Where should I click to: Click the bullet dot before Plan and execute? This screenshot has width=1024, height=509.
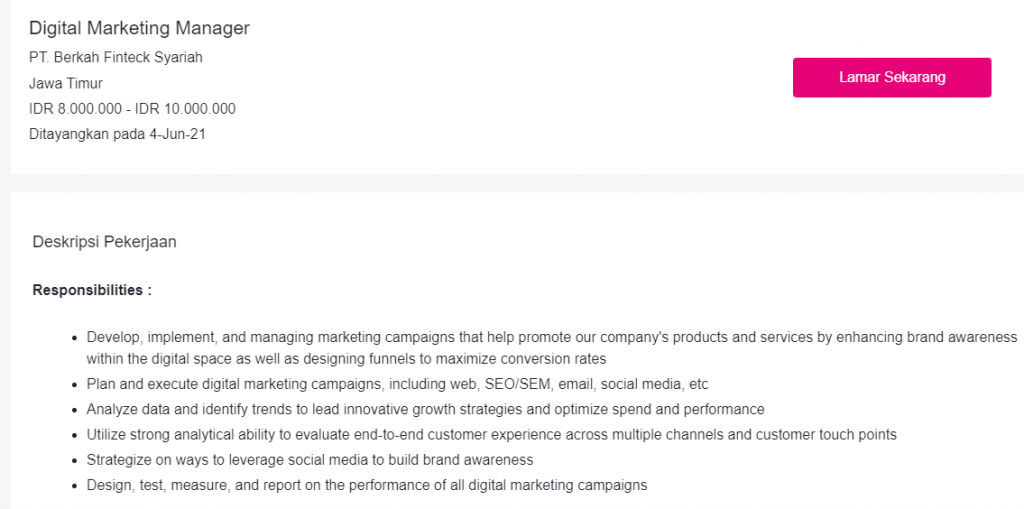pyautogui.click(x=75, y=385)
